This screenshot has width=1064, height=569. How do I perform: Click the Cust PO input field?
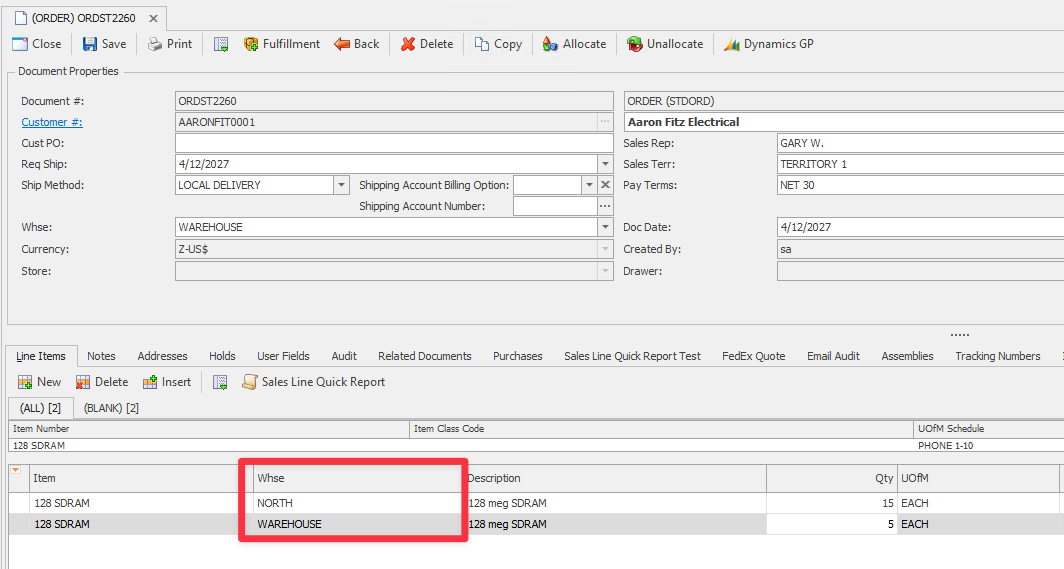393,143
